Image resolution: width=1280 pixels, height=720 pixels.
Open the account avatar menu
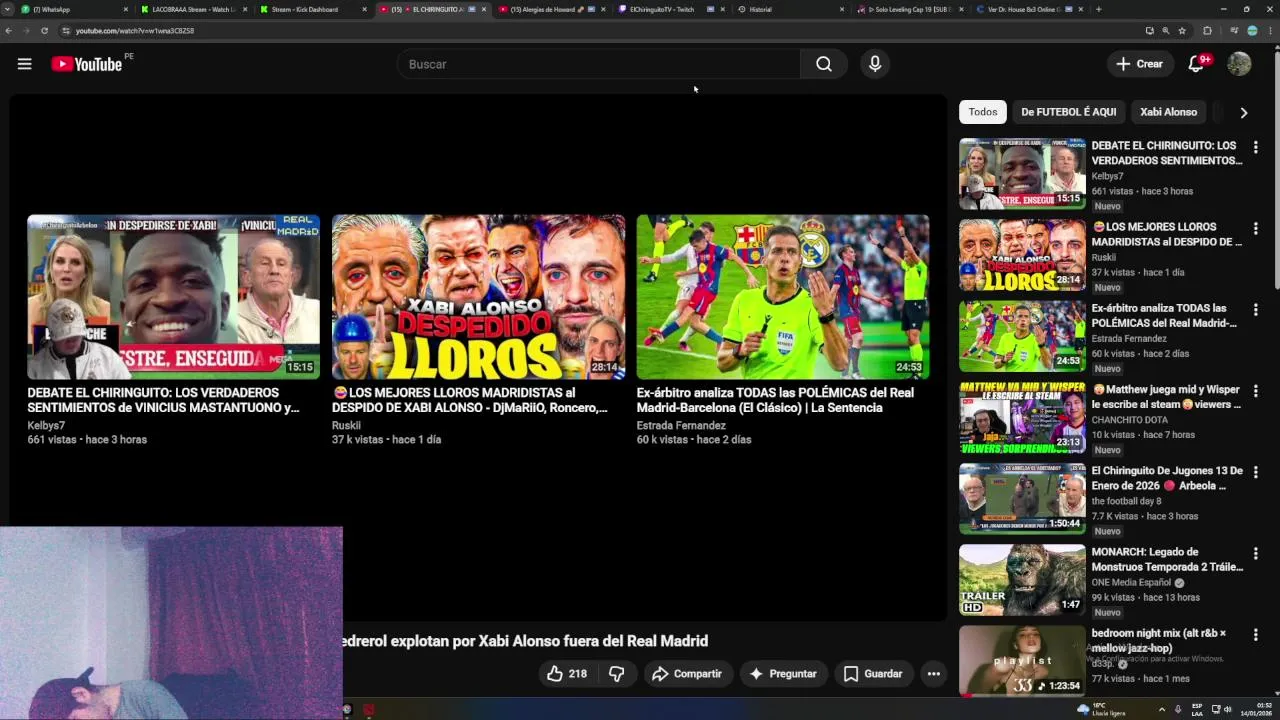(1239, 64)
